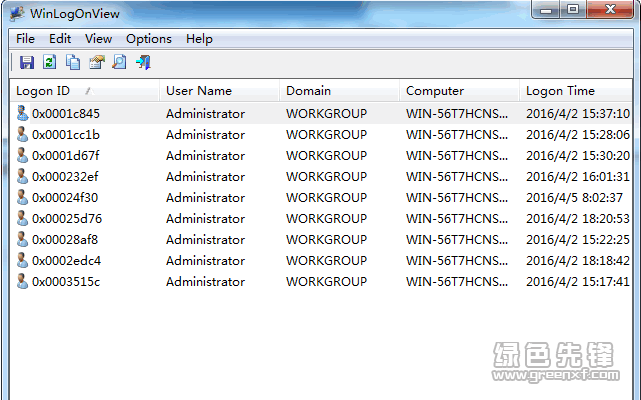This screenshot has height=400, width=641.
Task: Minimize the WinLogOnView window
Action: (x=547, y=9)
